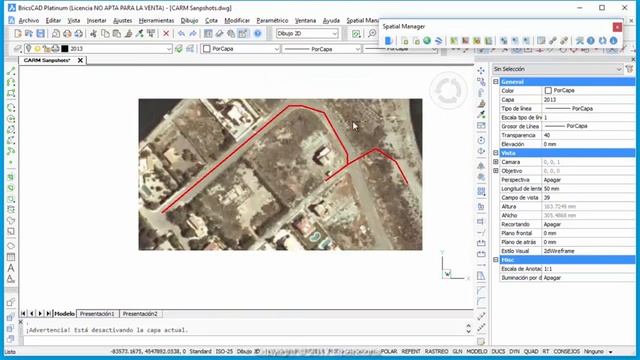The image size is (640, 360).
Task: Click the black layer color swatch beside 2013
Action: click(x=65, y=49)
